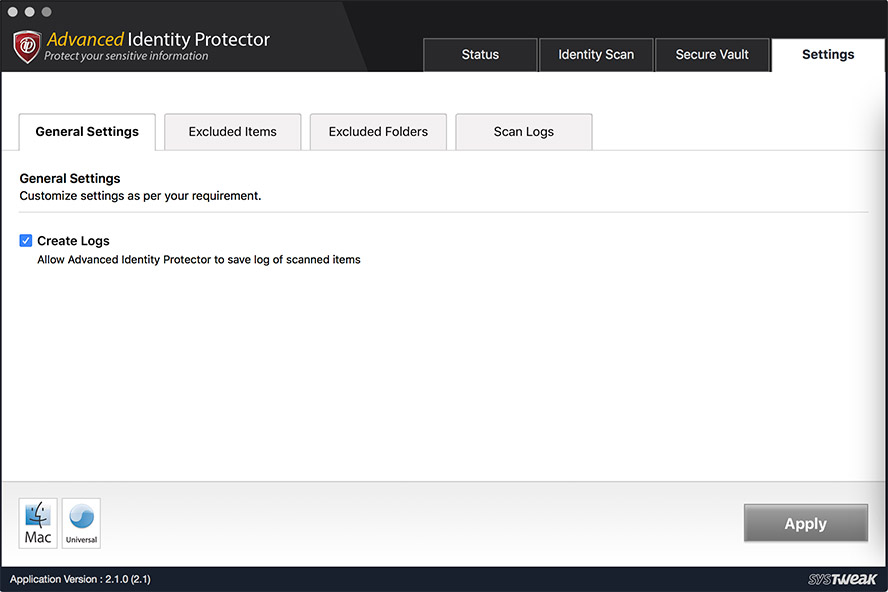Click the Mac Finder badge icon
888x592 pixels.
tap(38, 523)
